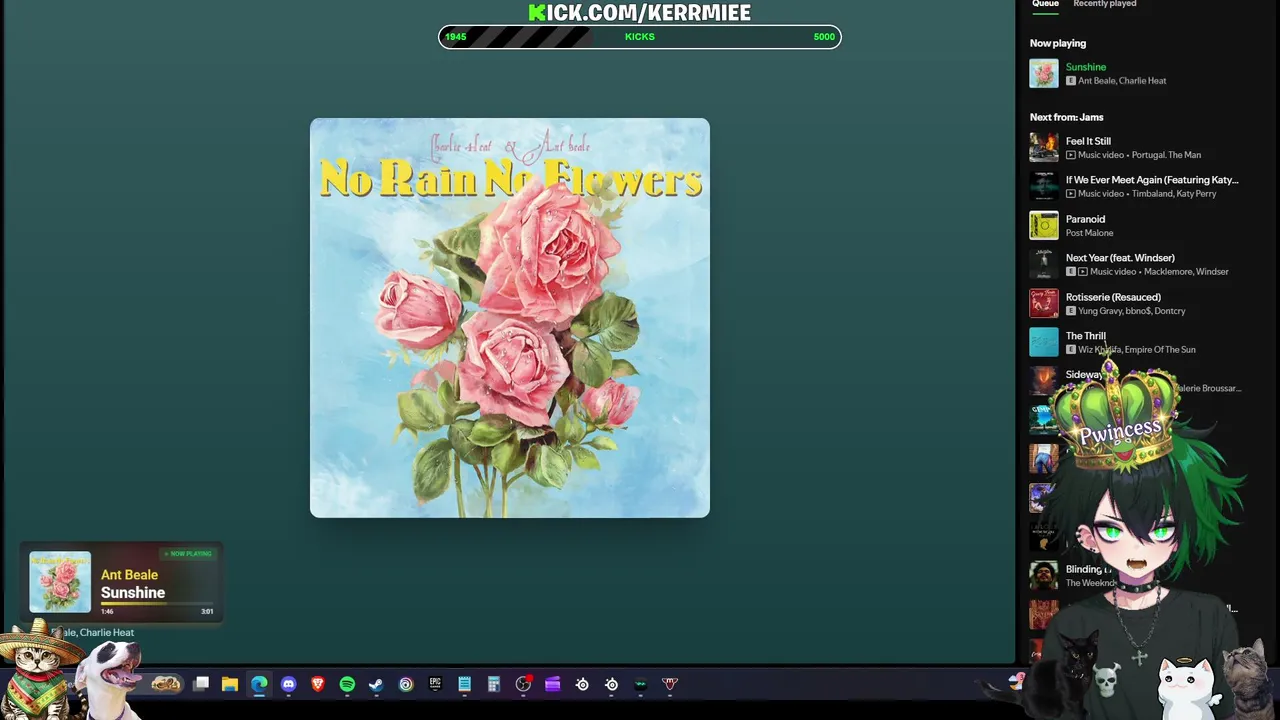Open the dark waveform app in the taskbar
This screenshot has width=1280, height=720.
tap(641, 684)
